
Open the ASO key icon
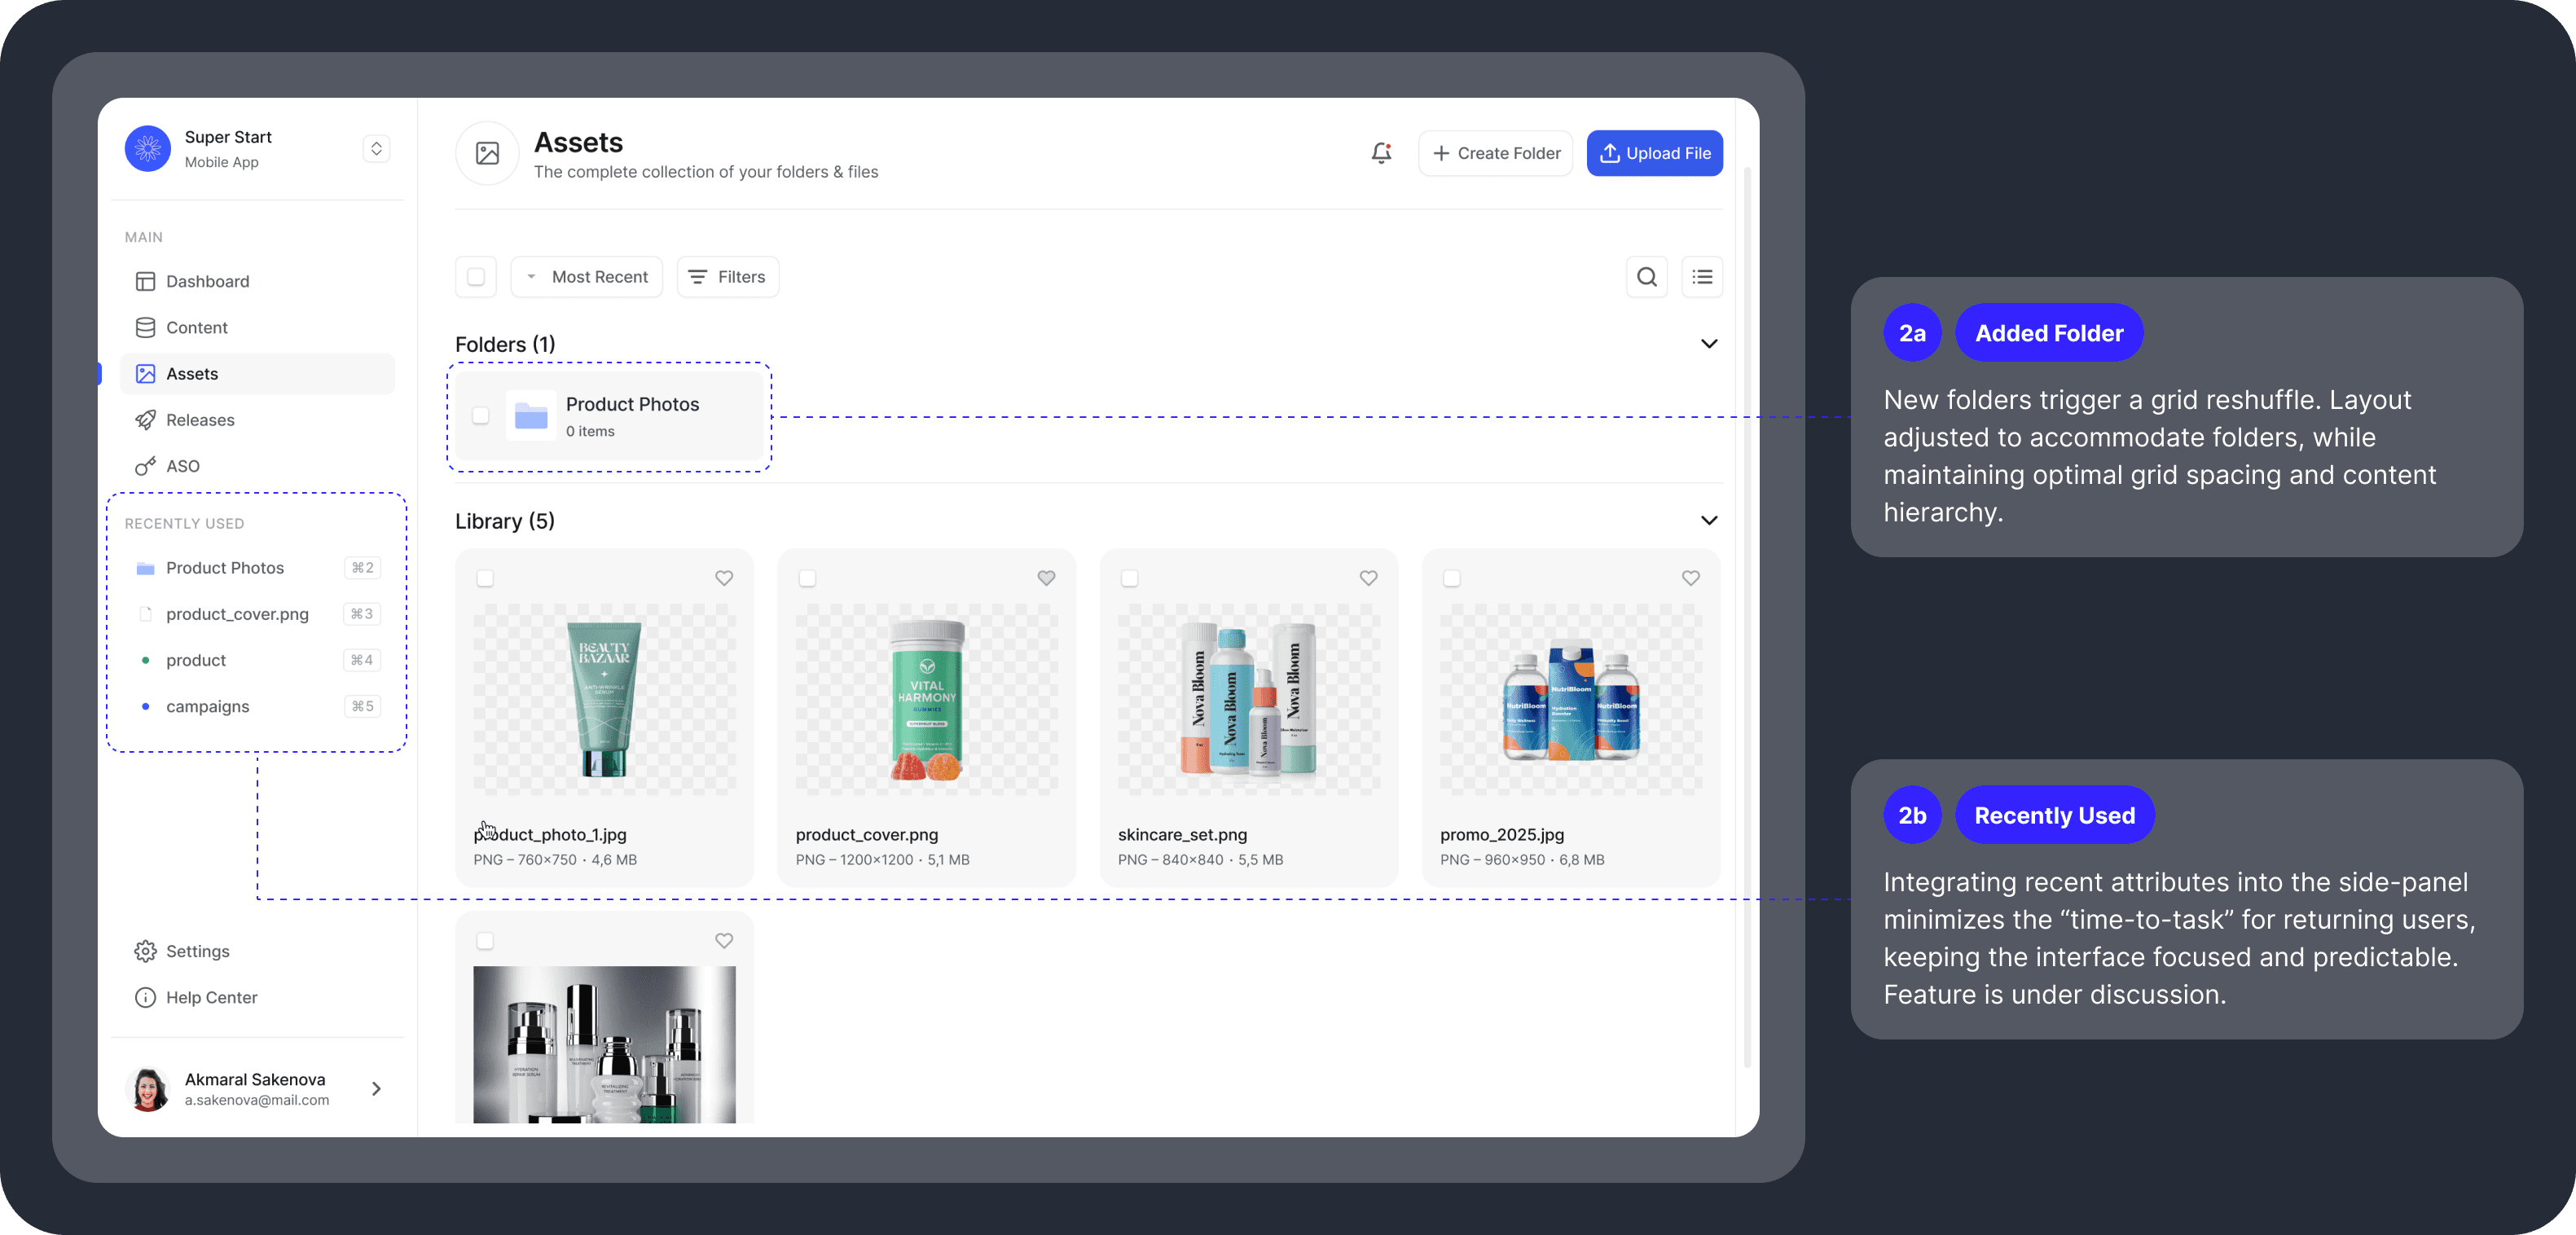(x=146, y=465)
